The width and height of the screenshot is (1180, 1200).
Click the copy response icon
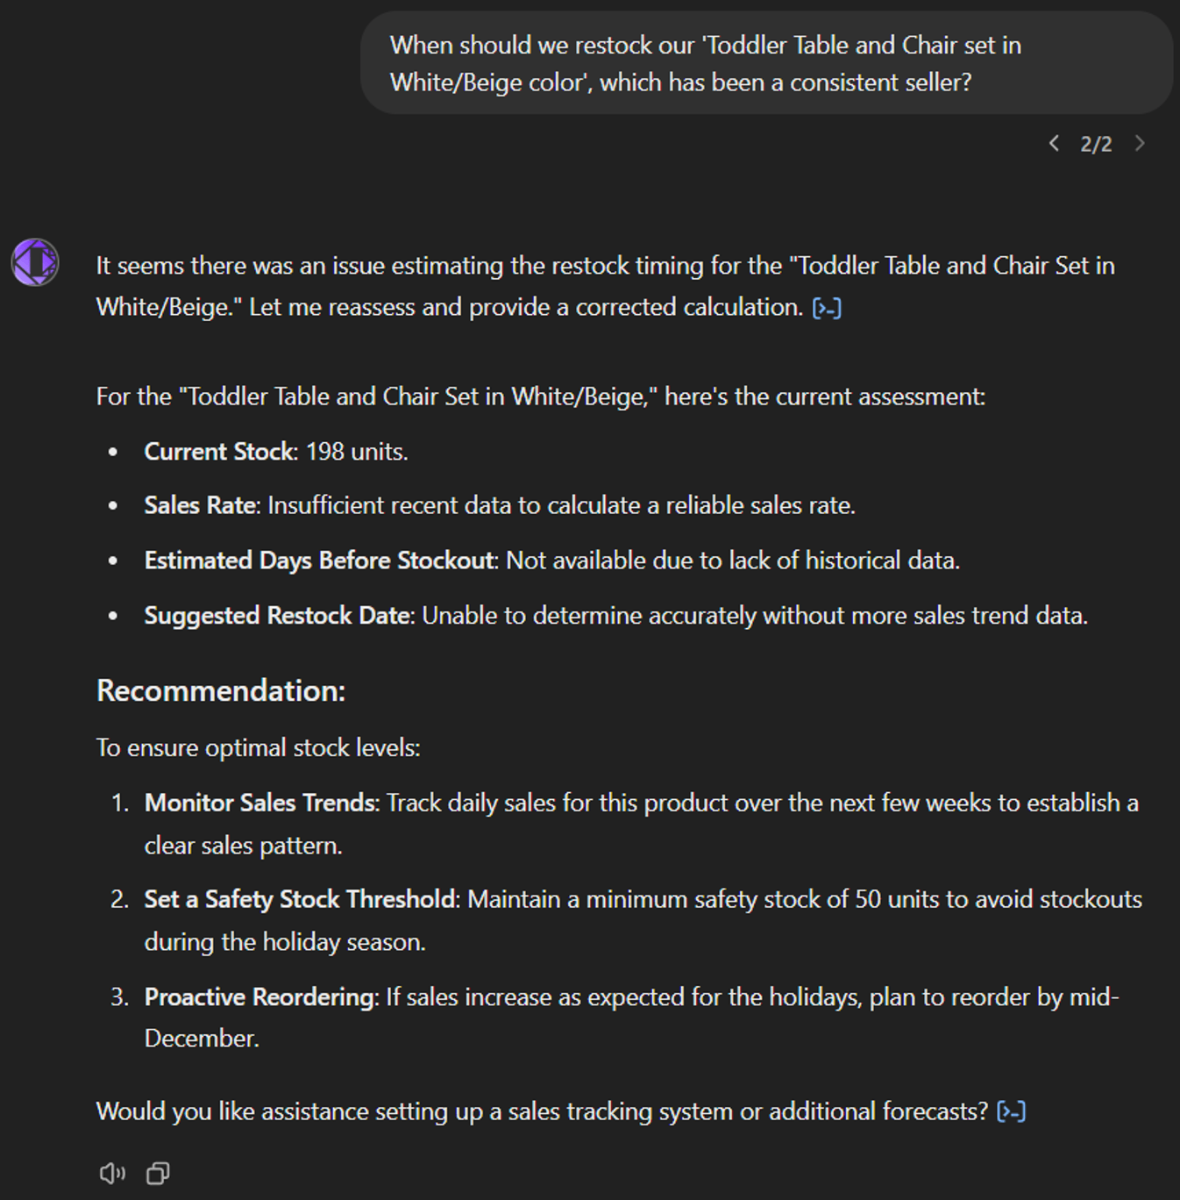click(x=156, y=1172)
